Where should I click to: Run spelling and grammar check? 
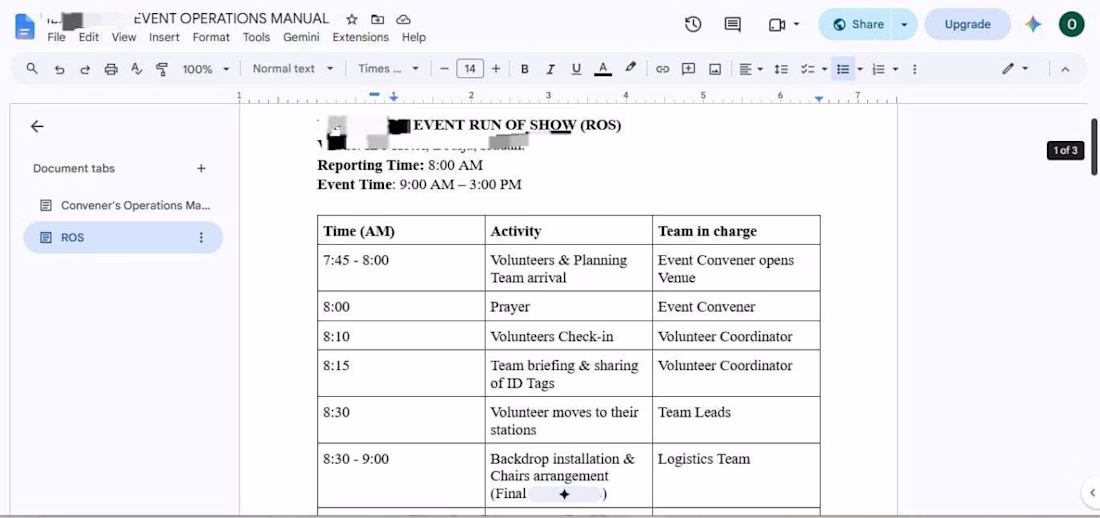pyautogui.click(x=137, y=69)
